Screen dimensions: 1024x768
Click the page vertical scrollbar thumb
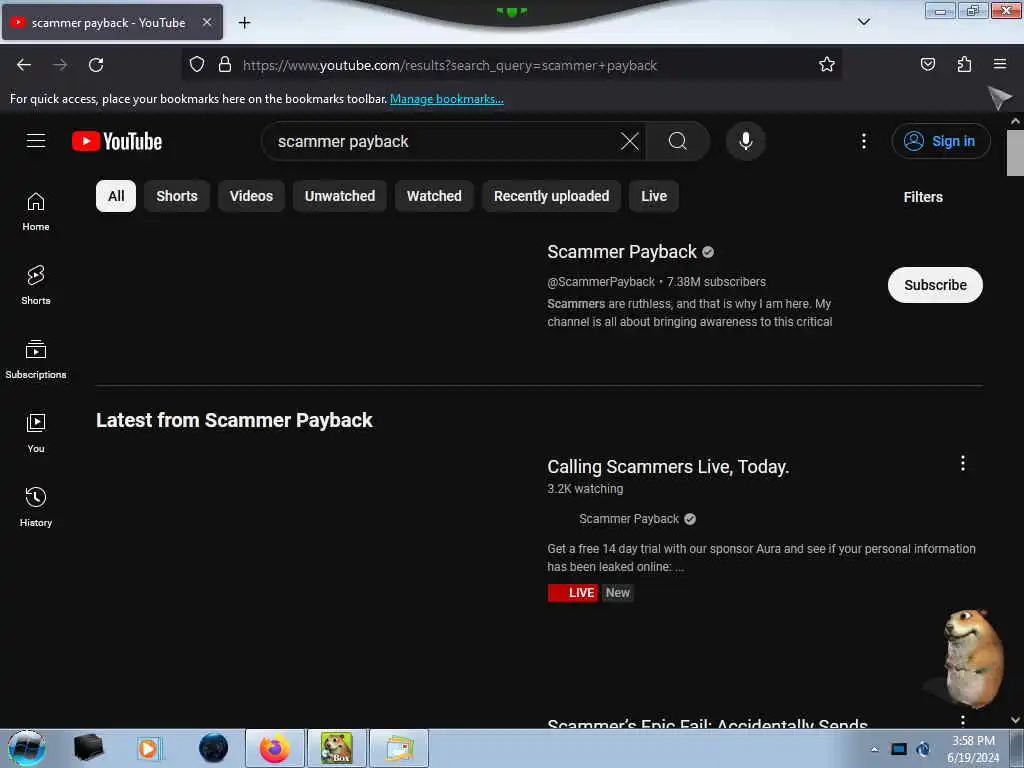pyautogui.click(x=1015, y=153)
